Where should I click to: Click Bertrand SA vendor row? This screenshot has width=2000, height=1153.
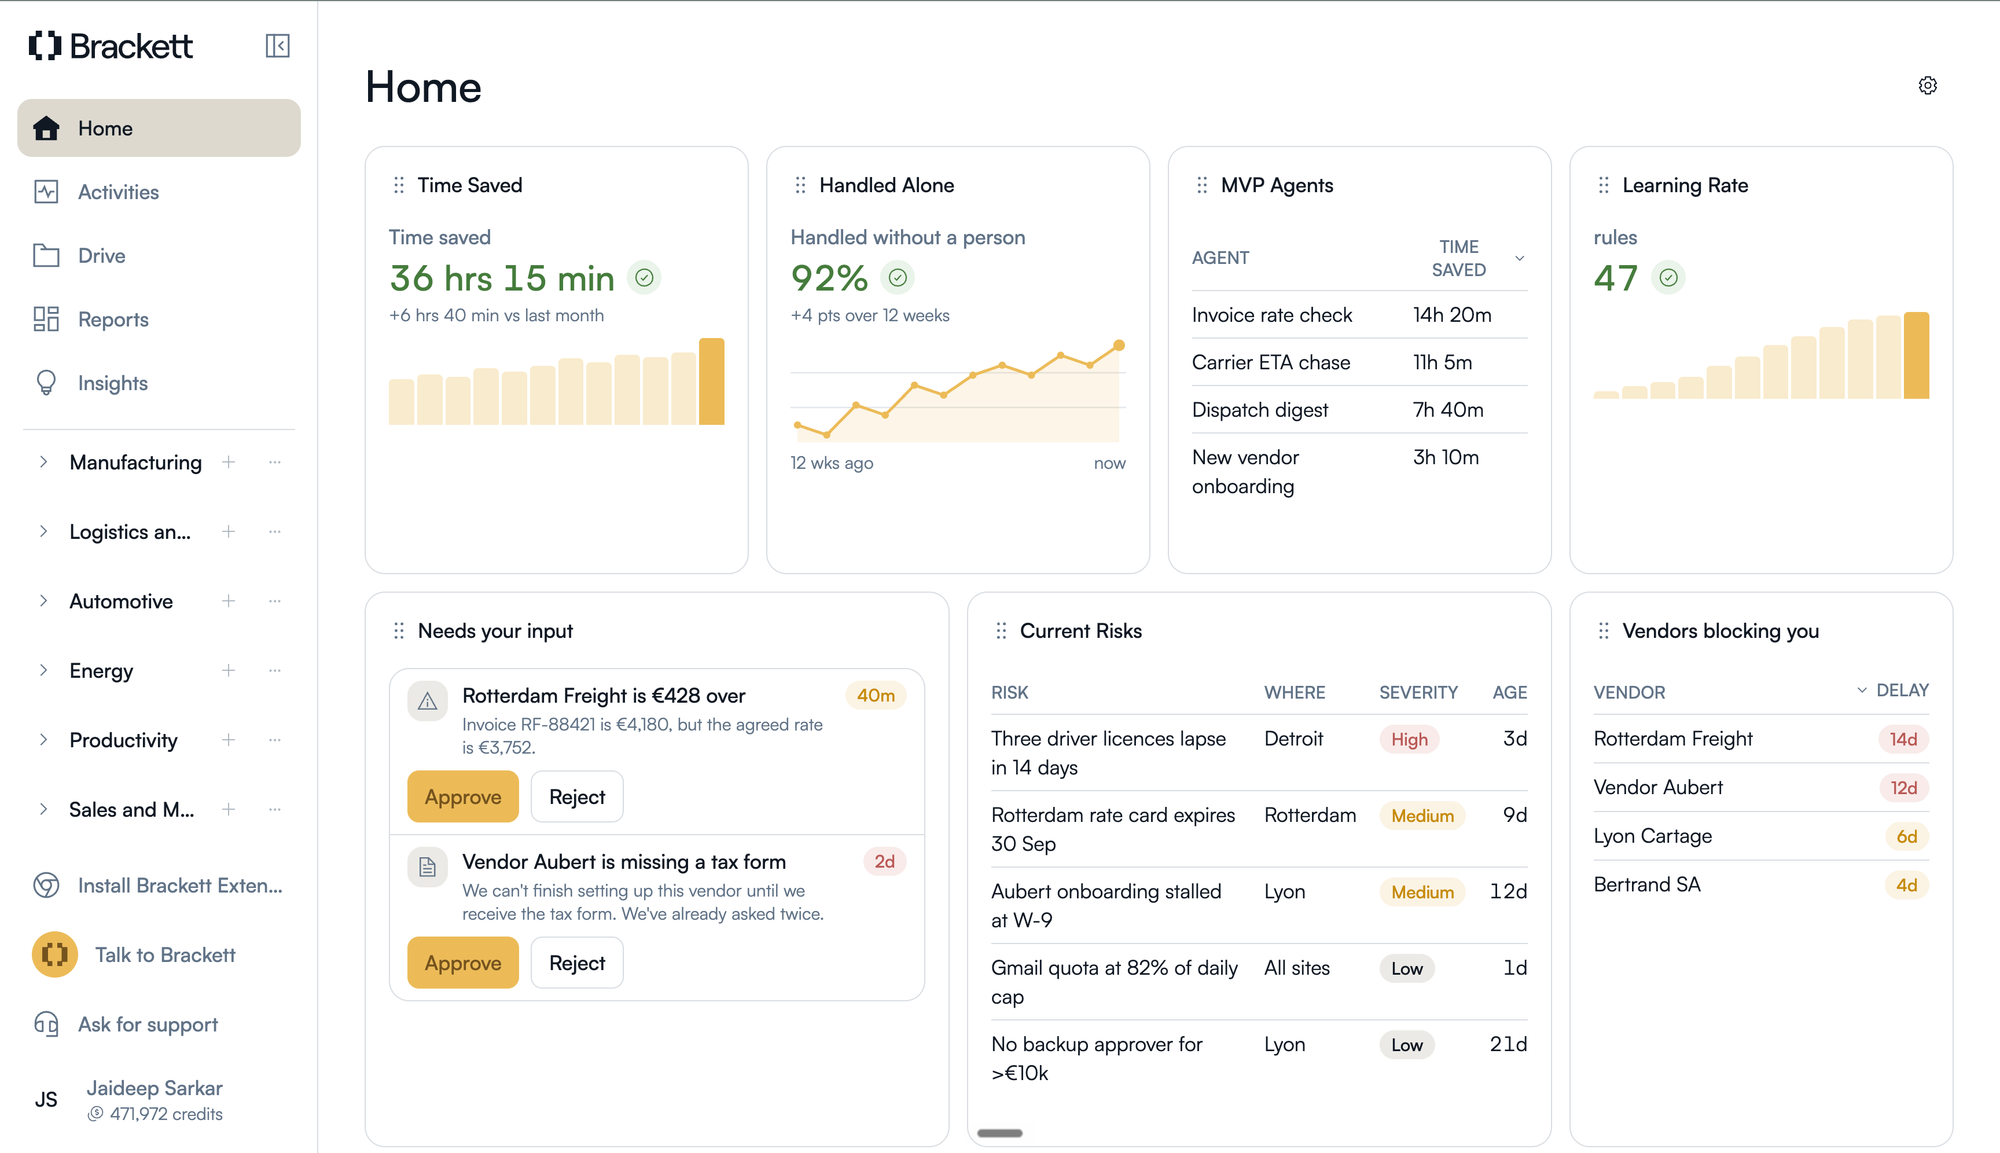click(x=1761, y=885)
